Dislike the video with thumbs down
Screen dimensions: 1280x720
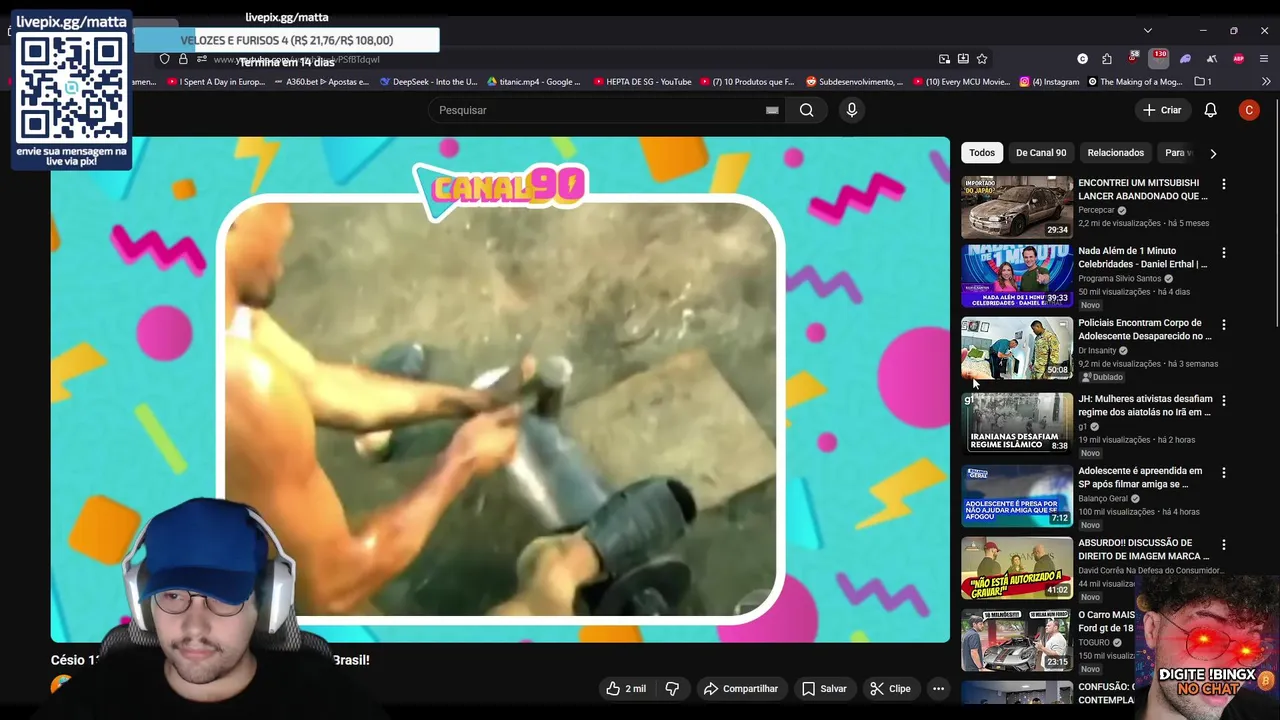click(672, 688)
